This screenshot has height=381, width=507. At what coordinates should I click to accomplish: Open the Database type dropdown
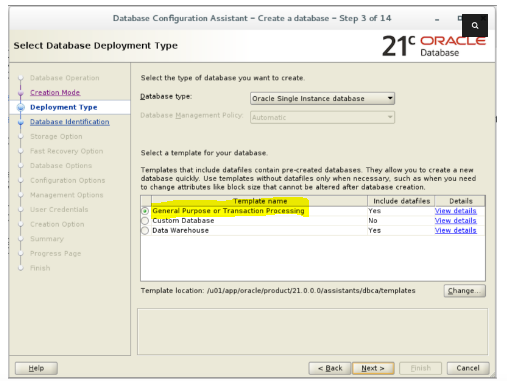(322, 99)
